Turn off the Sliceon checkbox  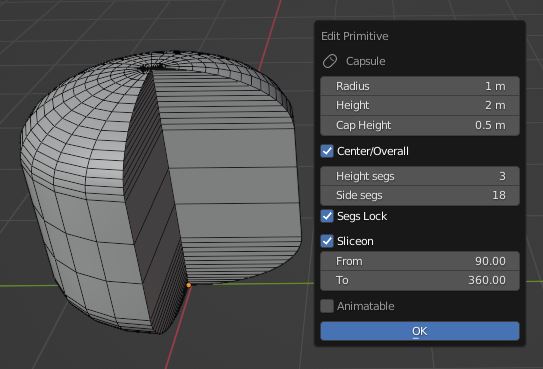(x=327, y=241)
